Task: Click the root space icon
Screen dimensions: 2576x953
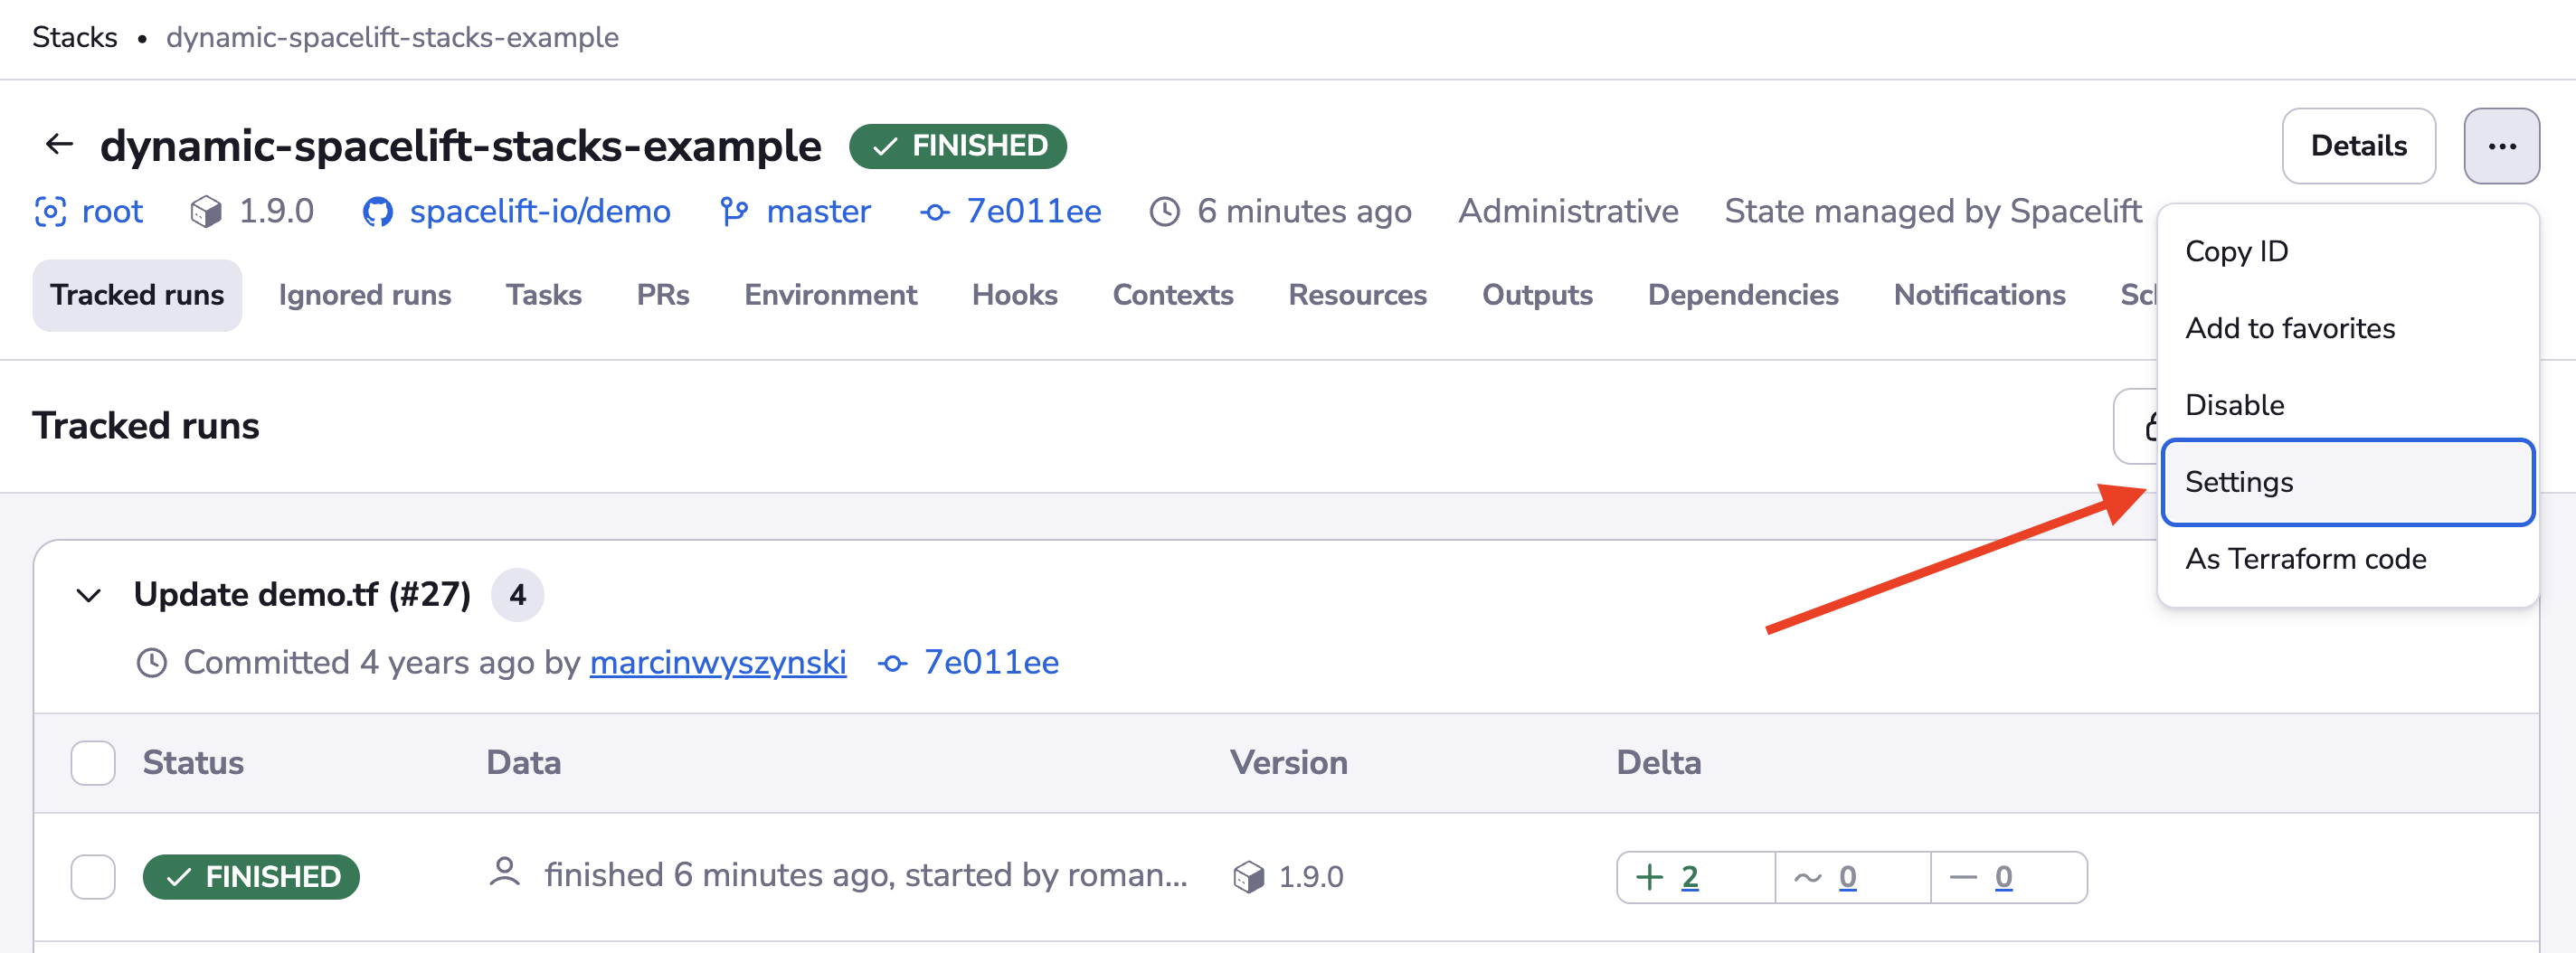Action: 50,212
